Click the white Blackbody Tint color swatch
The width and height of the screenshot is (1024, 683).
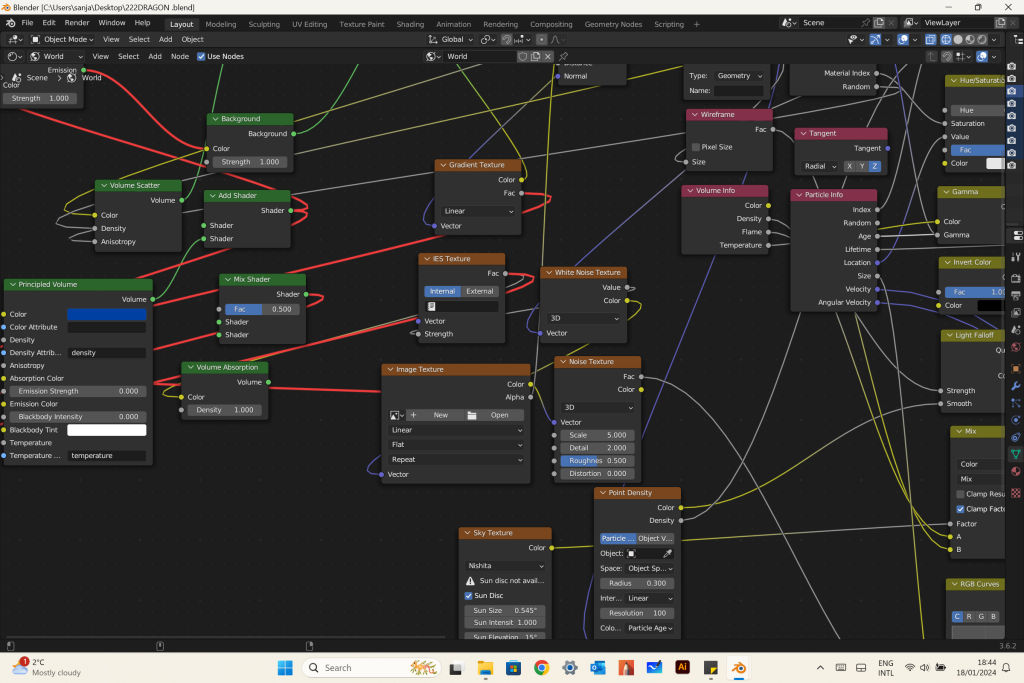pyautogui.click(x=106, y=430)
